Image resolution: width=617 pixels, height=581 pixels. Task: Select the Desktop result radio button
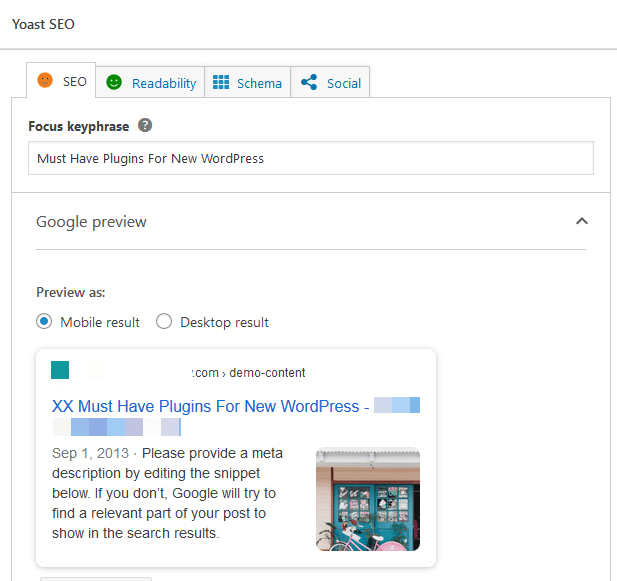tap(164, 321)
